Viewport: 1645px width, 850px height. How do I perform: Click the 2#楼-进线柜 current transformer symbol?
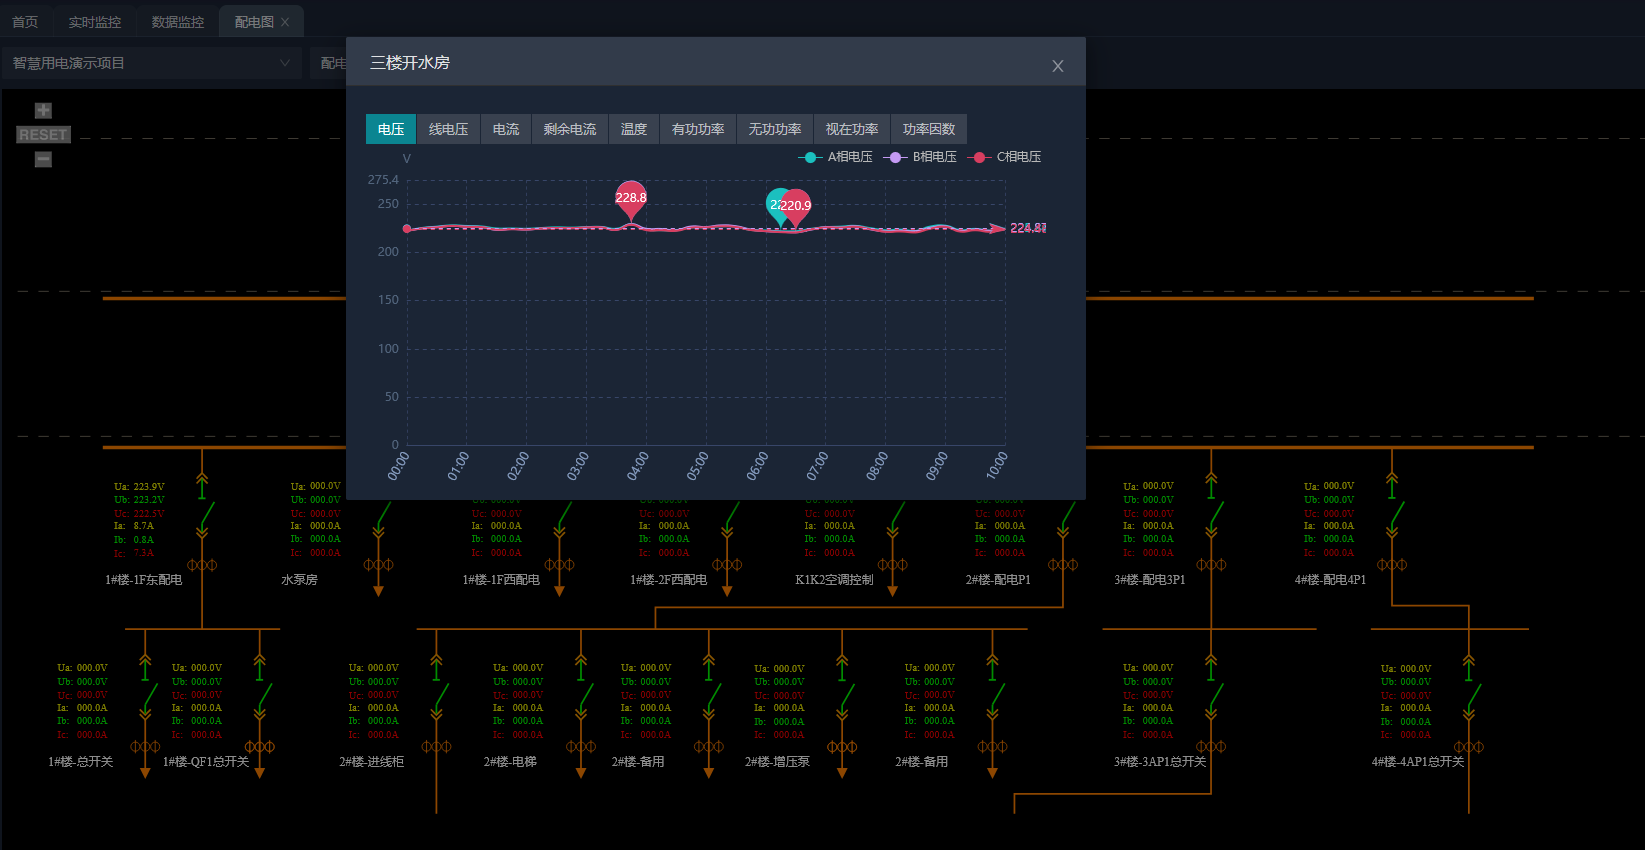[436, 747]
